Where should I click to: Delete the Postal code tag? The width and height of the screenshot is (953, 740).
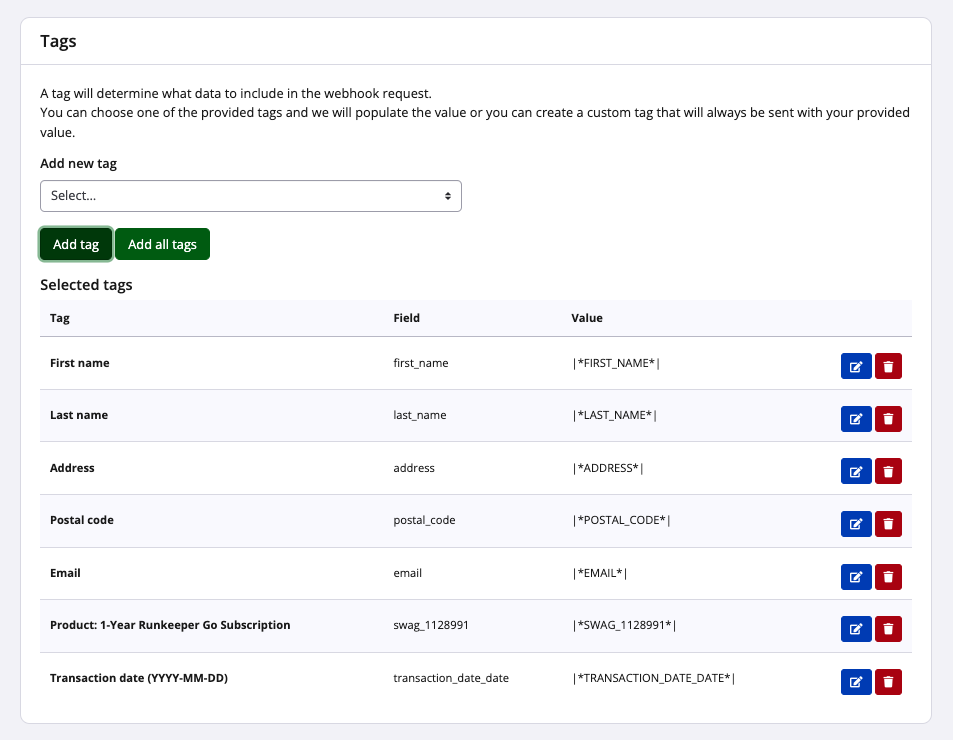(x=888, y=524)
